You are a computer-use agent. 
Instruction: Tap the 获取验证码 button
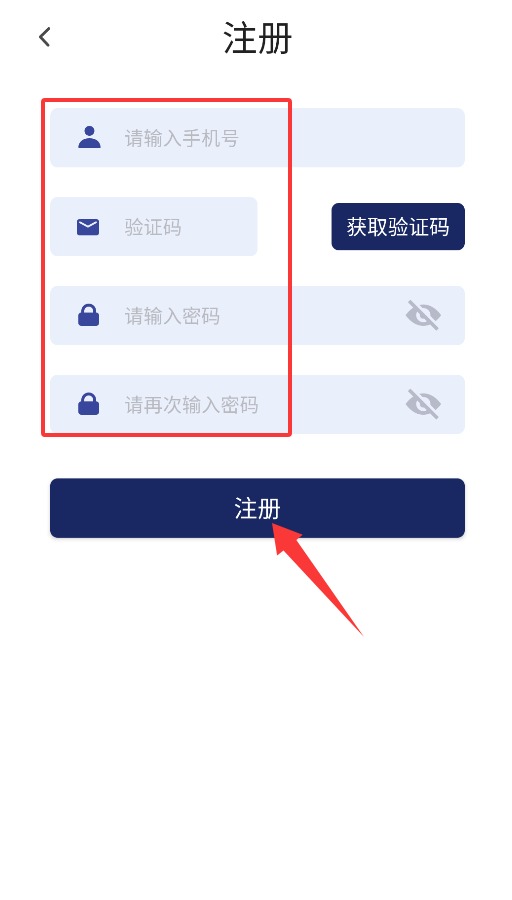click(x=398, y=227)
